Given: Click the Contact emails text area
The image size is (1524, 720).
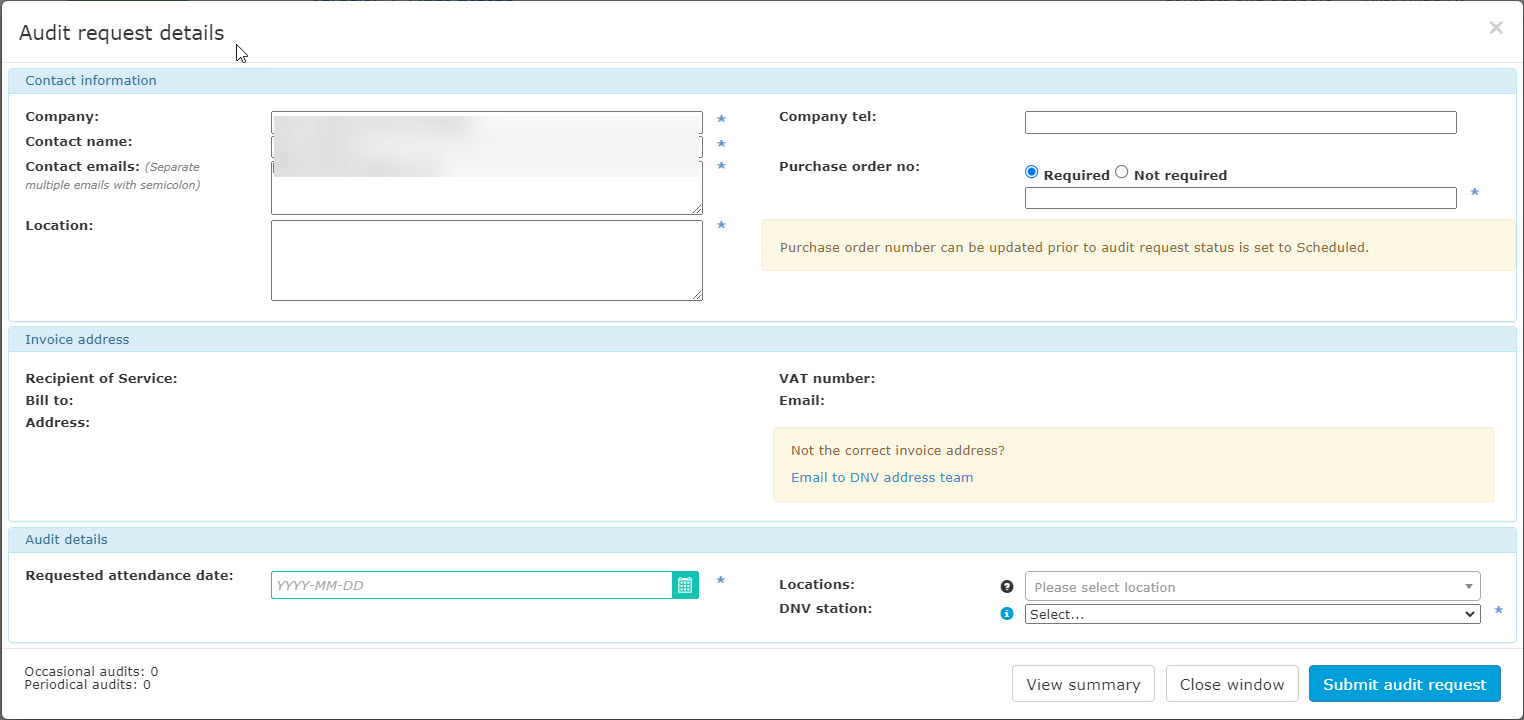Looking at the screenshot, I should click(486, 190).
